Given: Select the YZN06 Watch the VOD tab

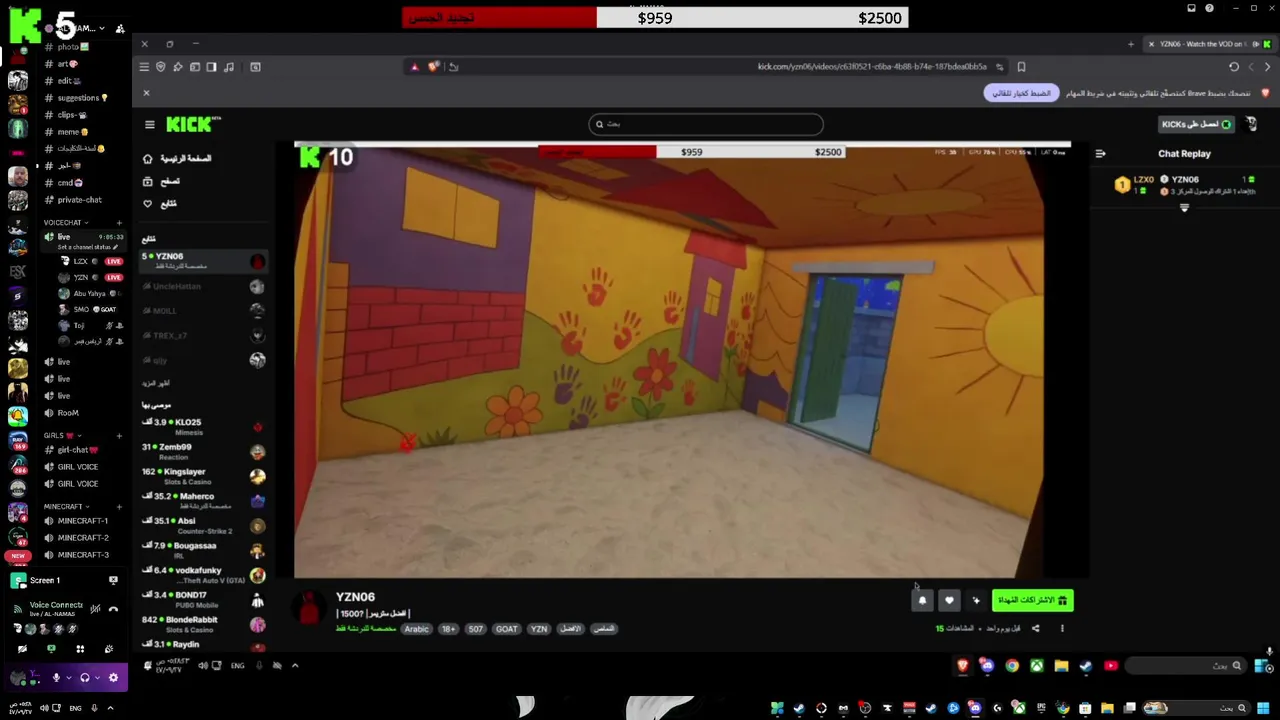Looking at the screenshot, I should [x=1210, y=44].
